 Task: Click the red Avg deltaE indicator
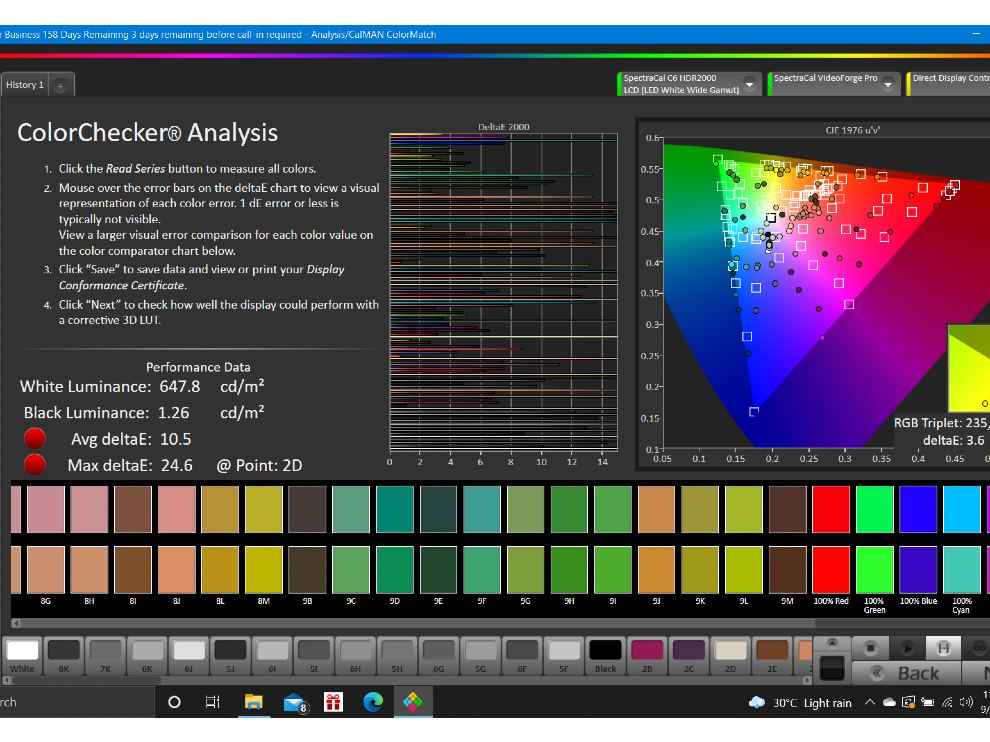tap(35, 438)
